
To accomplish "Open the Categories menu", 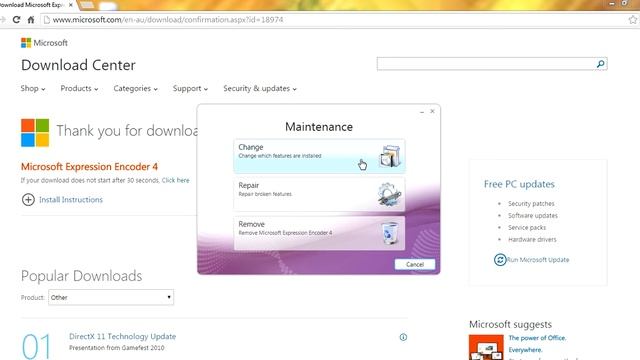I will pos(136,89).
